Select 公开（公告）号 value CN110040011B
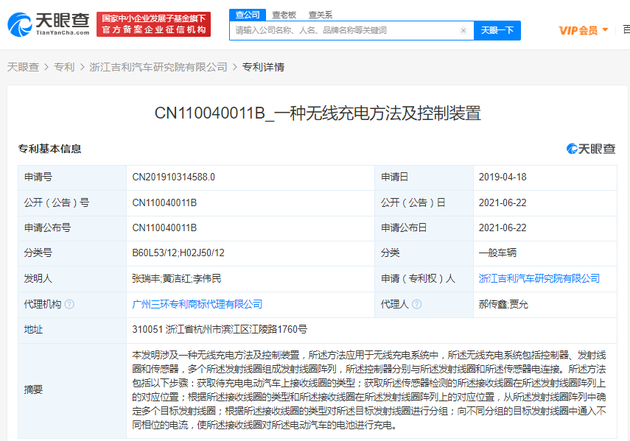The width and height of the screenshot is (630, 441). click(x=164, y=202)
